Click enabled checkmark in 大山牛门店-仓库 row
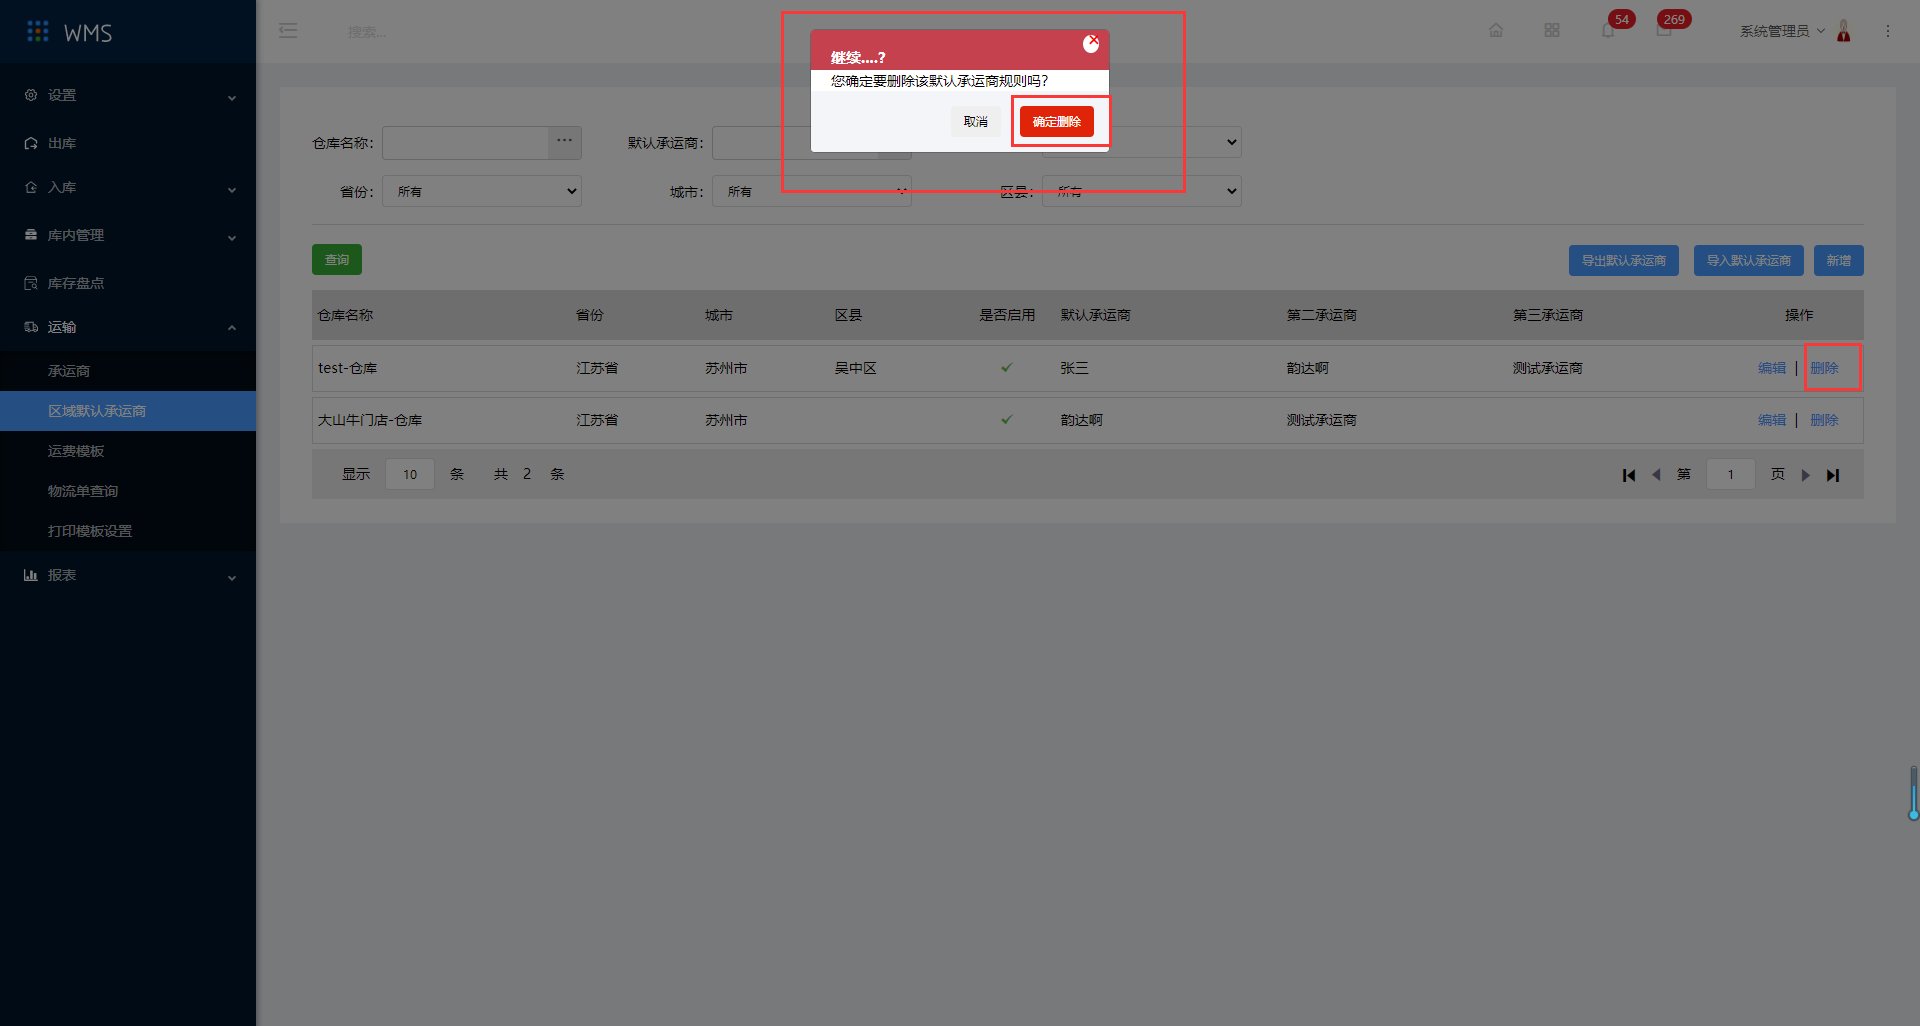 click(1007, 420)
